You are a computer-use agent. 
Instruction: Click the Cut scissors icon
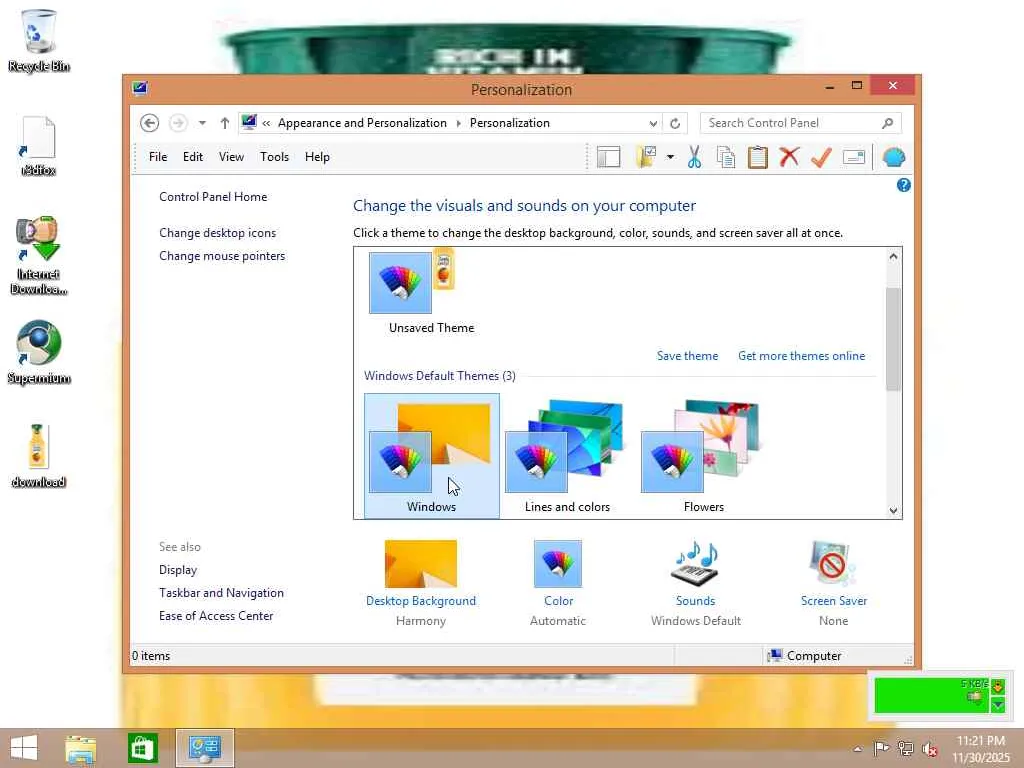(x=694, y=157)
